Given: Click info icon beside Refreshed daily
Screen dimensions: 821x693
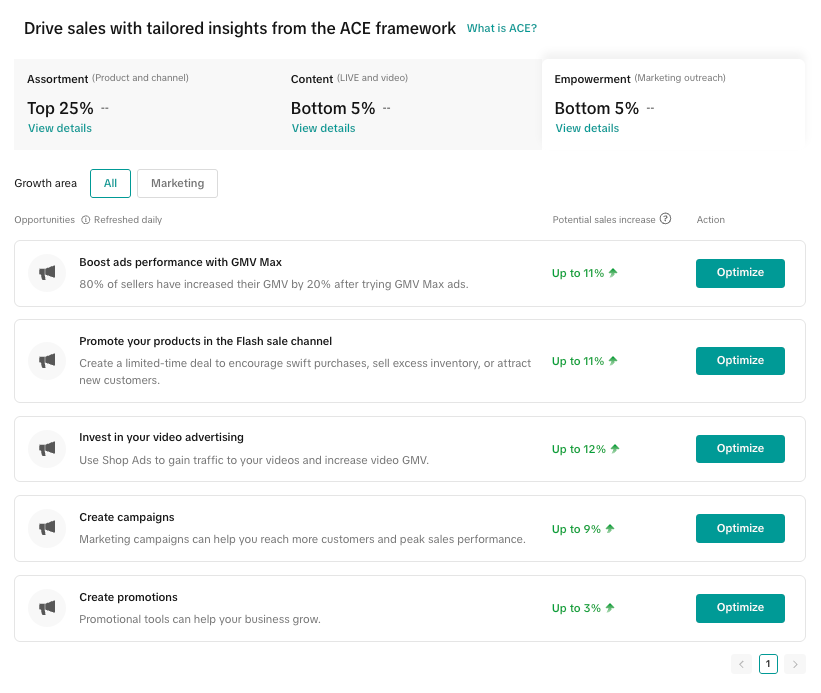Looking at the screenshot, I should (x=85, y=220).
